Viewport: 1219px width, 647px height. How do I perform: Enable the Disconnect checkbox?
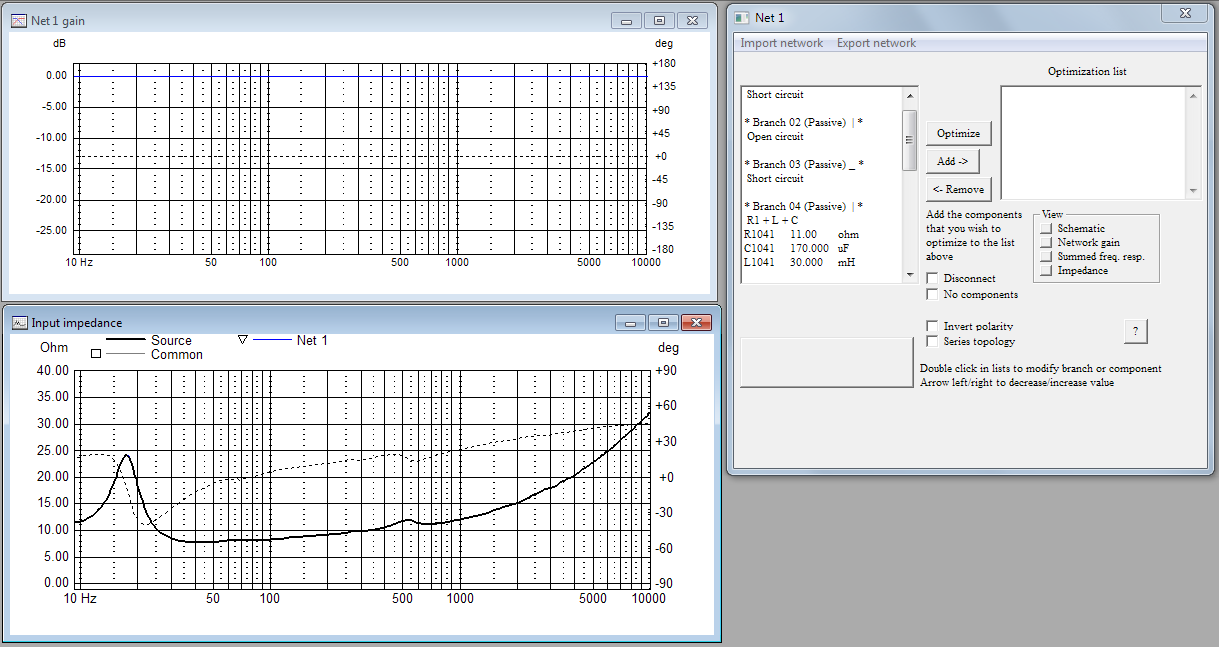933,278
